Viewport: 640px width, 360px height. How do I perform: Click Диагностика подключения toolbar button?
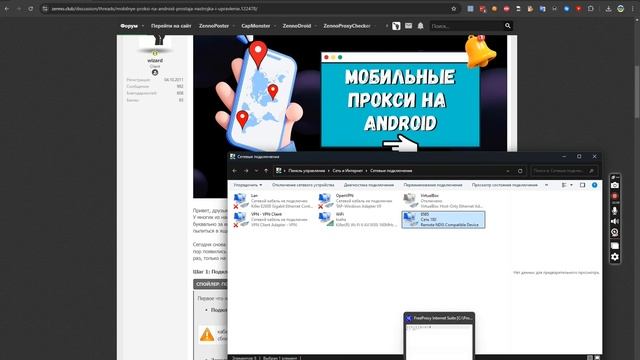pos(369,185)
